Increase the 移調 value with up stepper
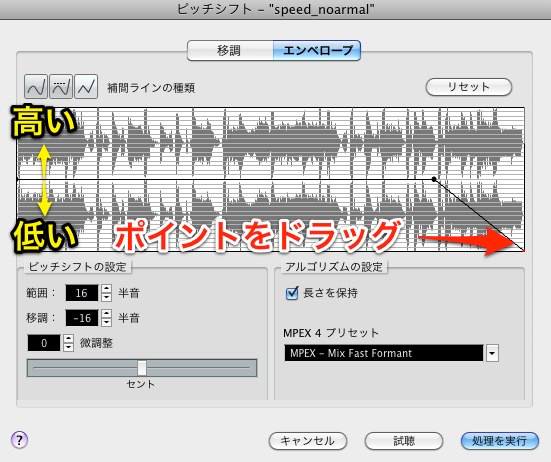551x462 pixels. 106,314
